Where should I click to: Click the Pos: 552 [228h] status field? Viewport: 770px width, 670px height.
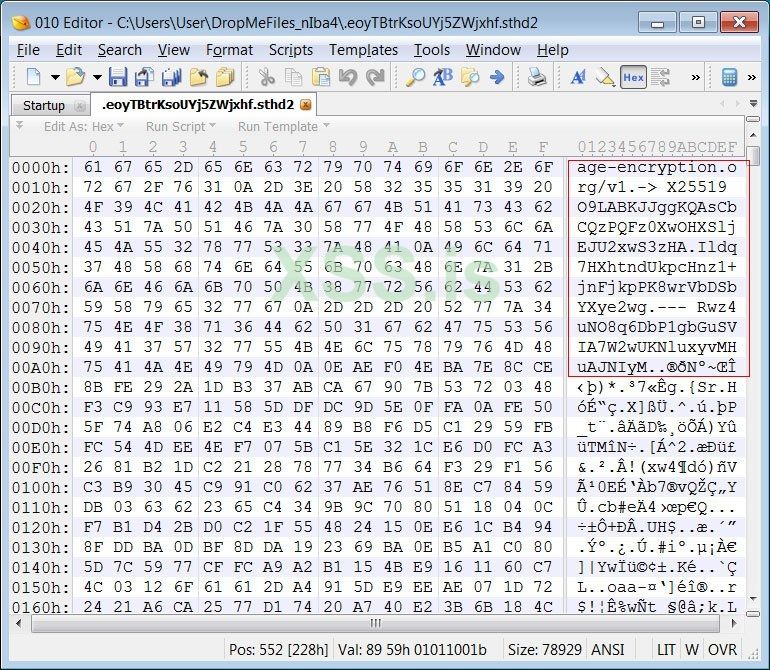[278, 650]
